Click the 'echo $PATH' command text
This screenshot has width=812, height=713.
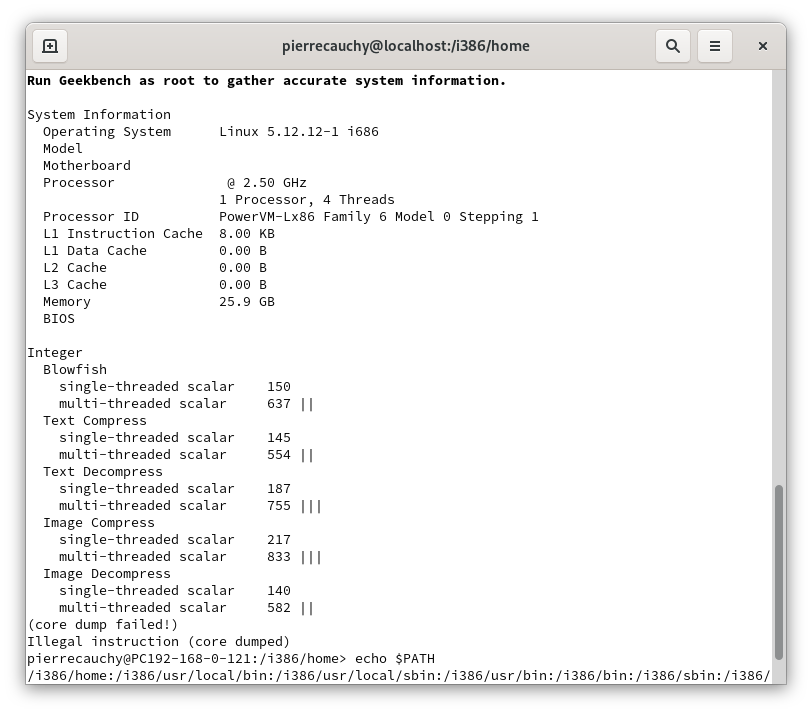pyautogui.click(x=395, y=659)
